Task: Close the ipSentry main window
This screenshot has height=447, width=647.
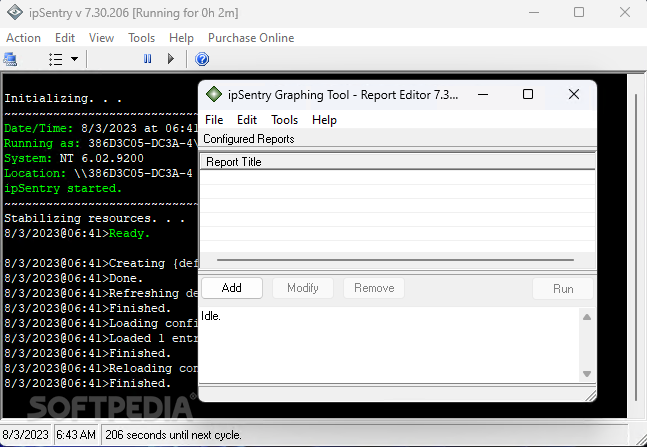Action: 625,12
